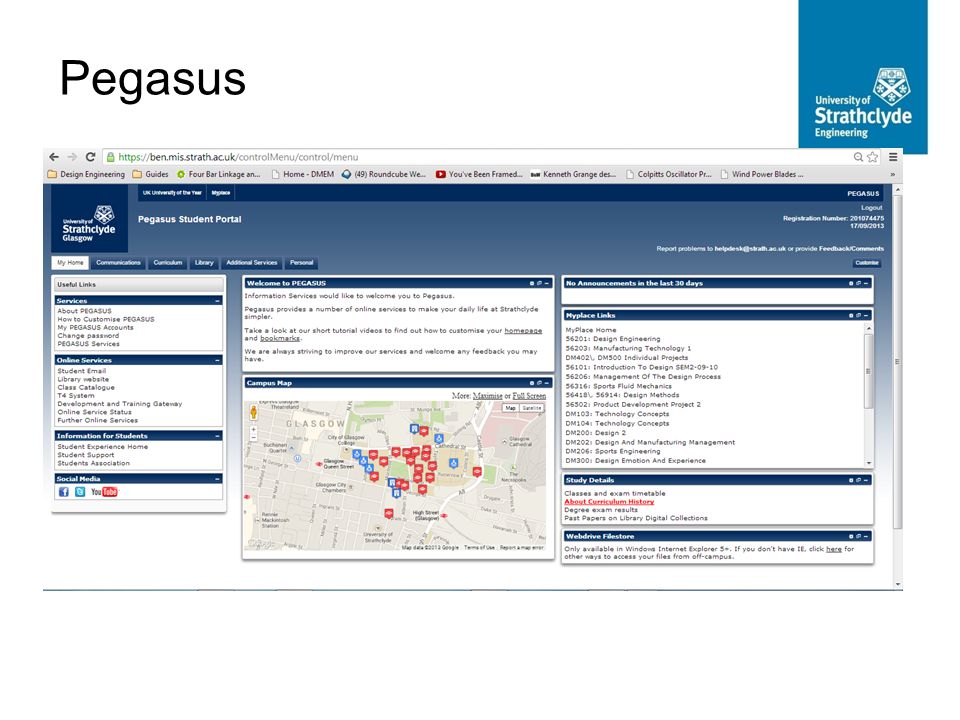The image size is (960, 720).
Task: Click settings icon on Campus Map panel
Action: click(531, 383)
